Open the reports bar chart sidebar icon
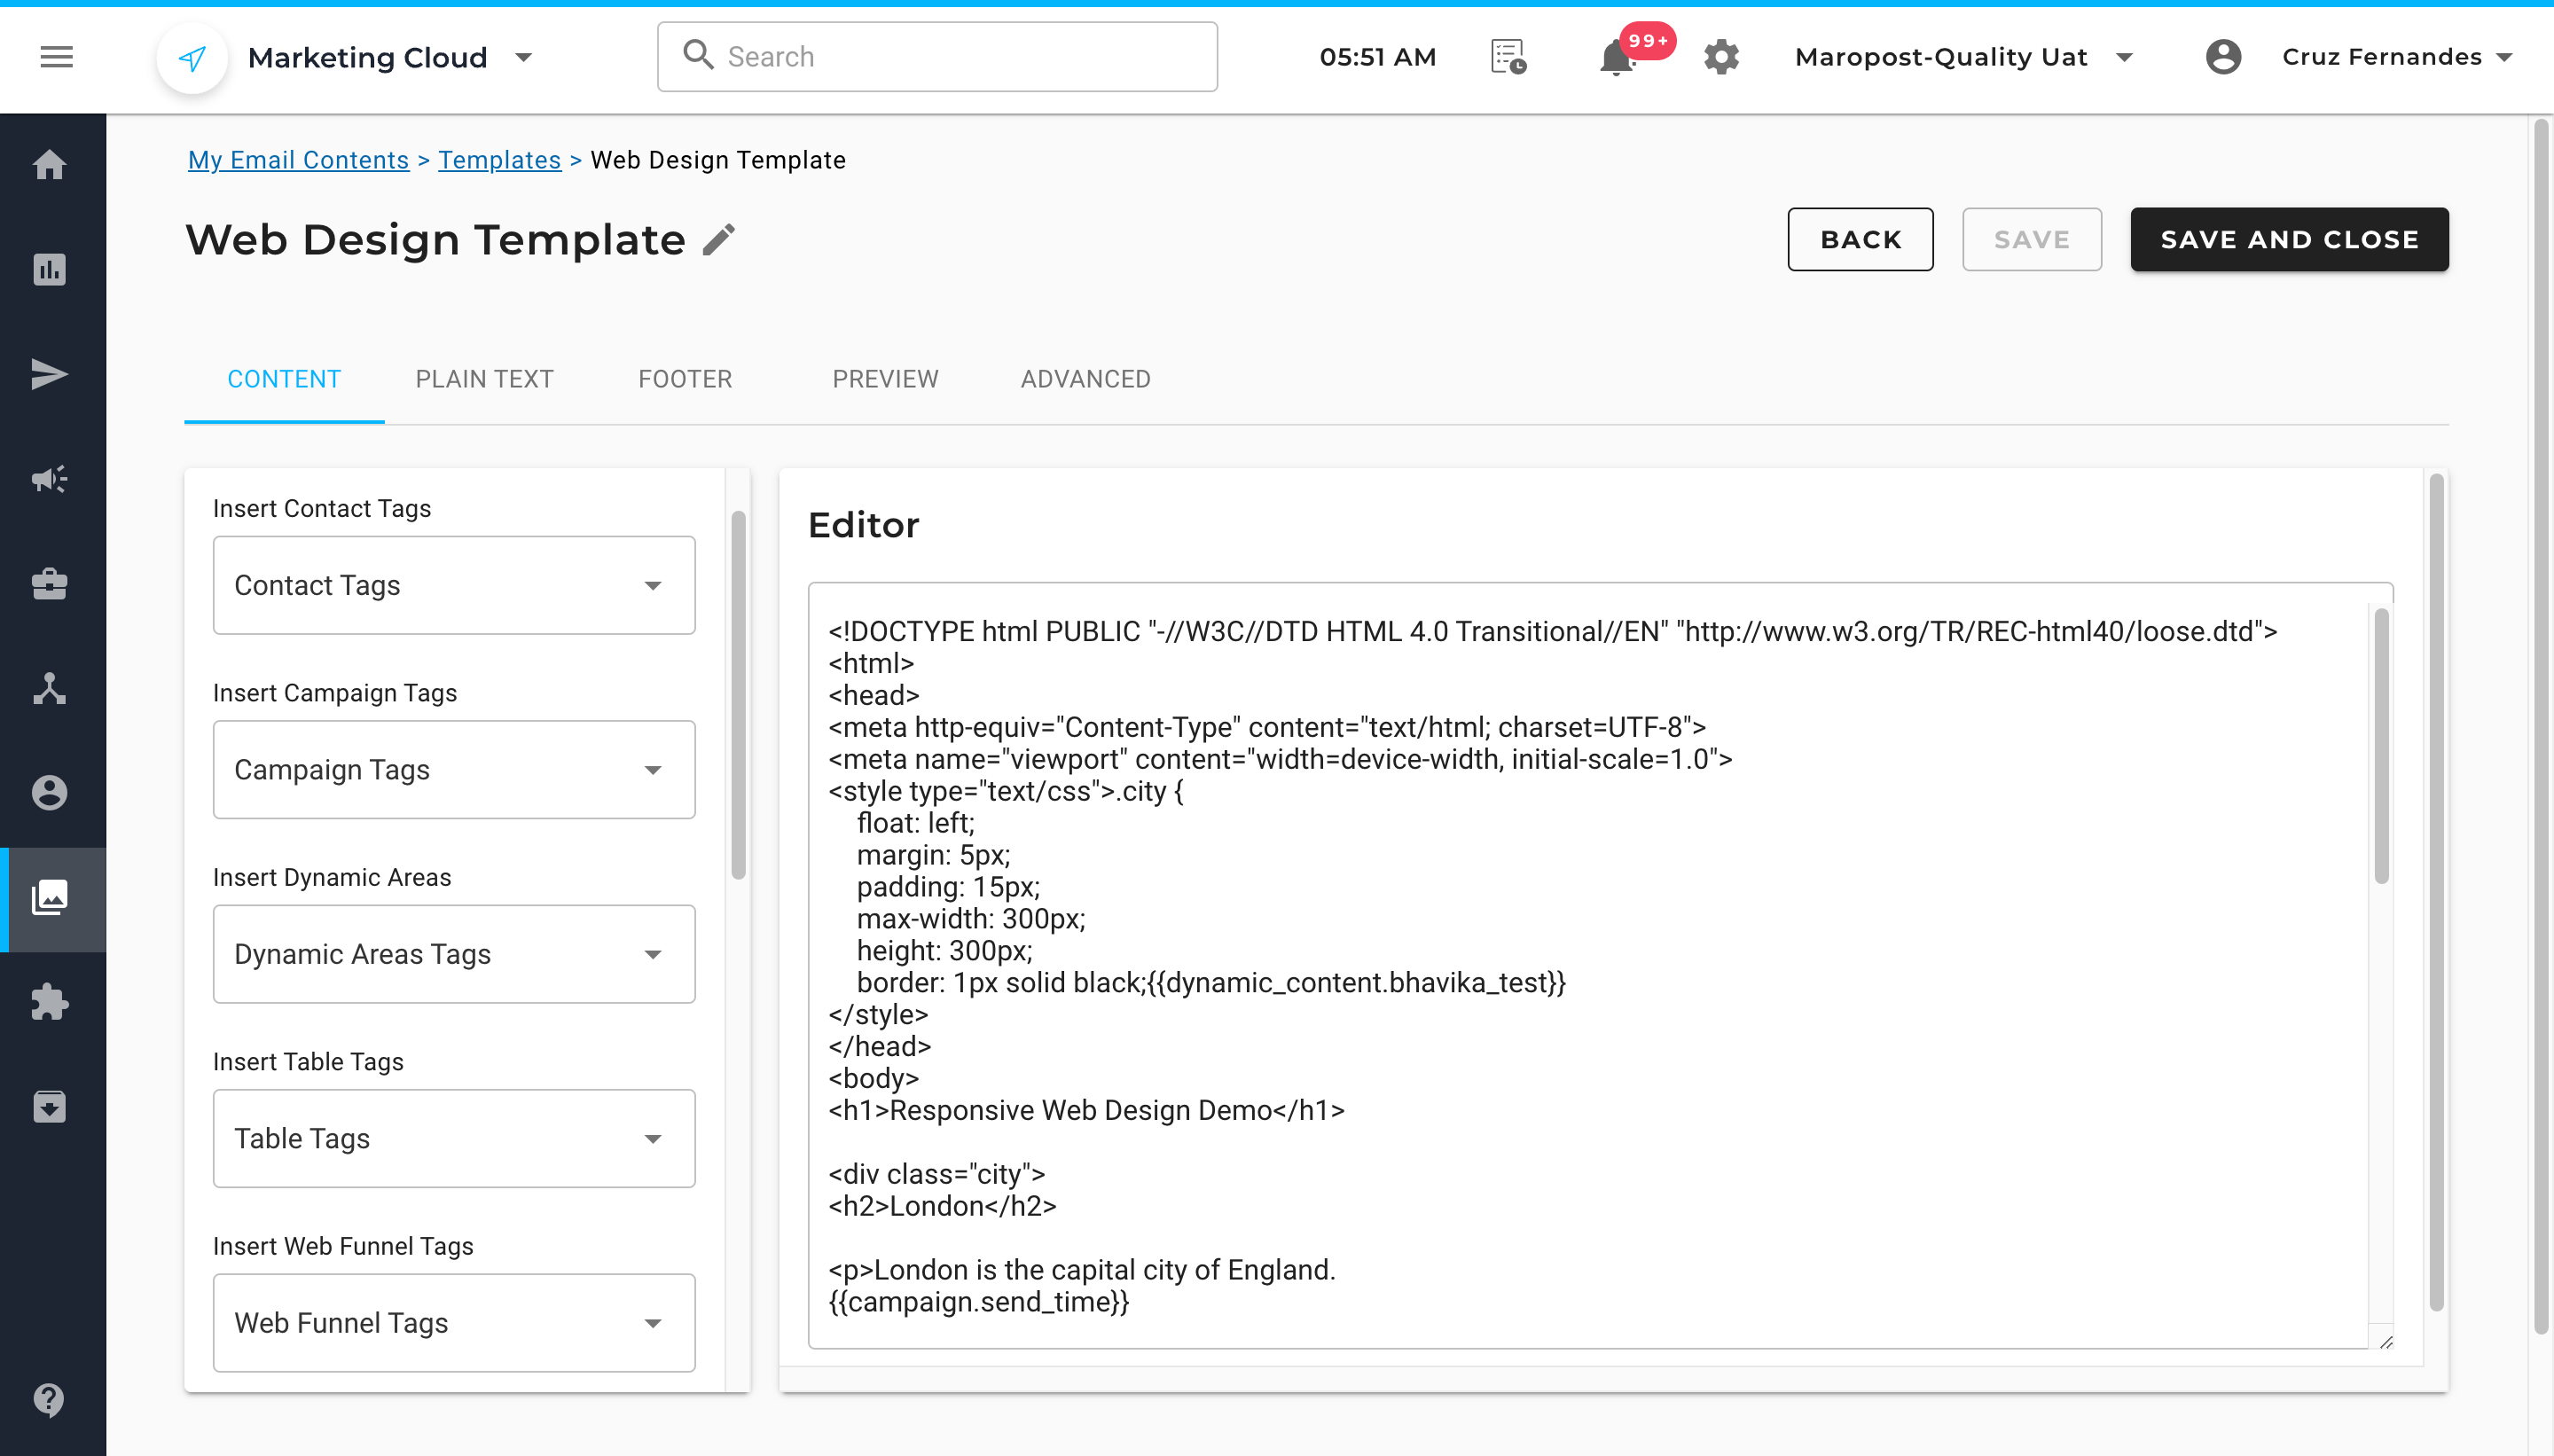This screenshot has height=1456, width=2554. (x=49, y=269)
